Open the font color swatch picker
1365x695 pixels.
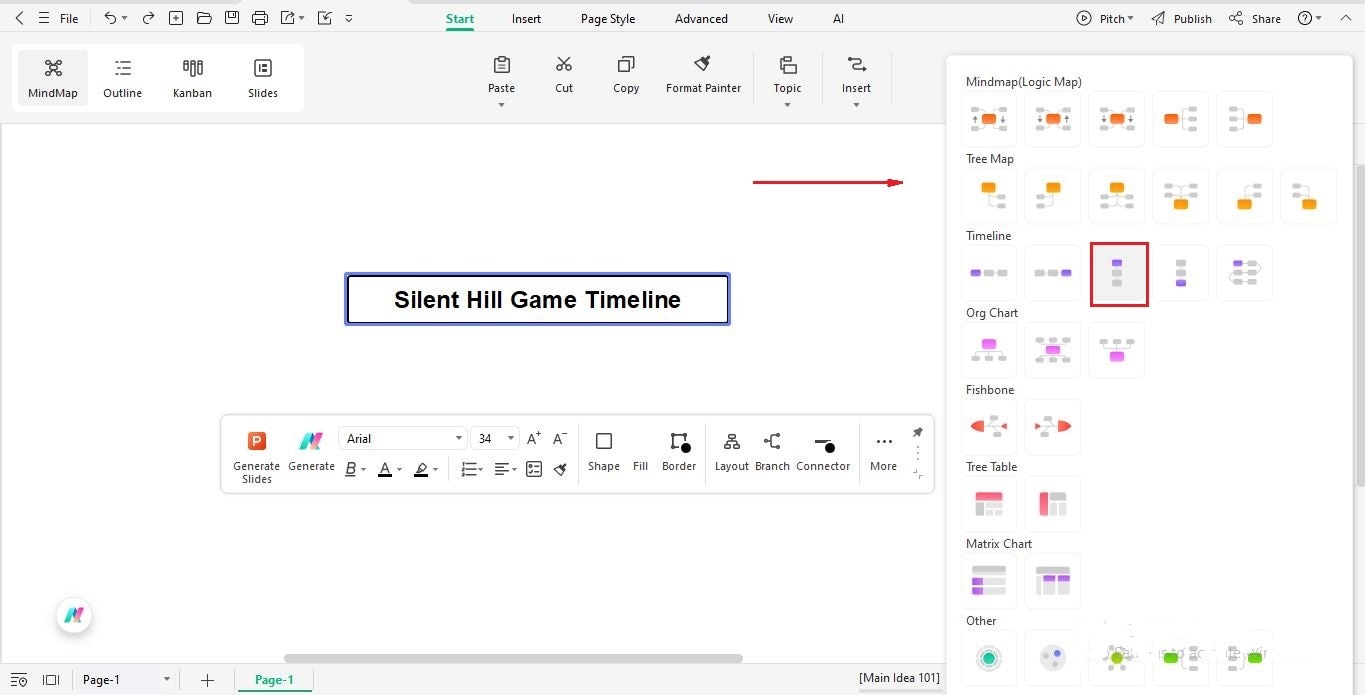tap(387, 468)
